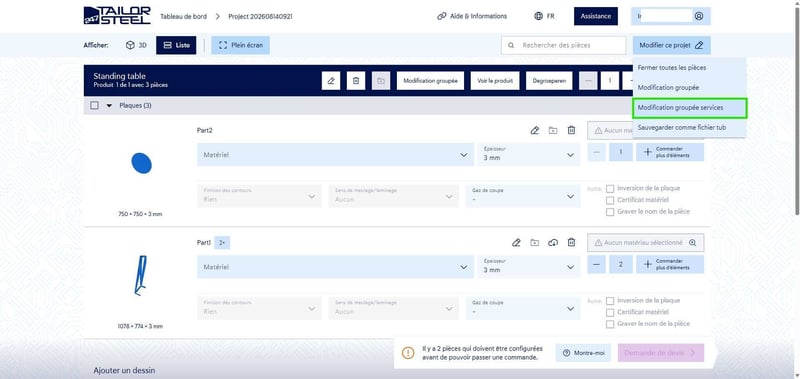The width and height of the screenshot is (800, 379).
Task: Enable Part1 Graver le nom de la pièce
Action: pos(610,324)
